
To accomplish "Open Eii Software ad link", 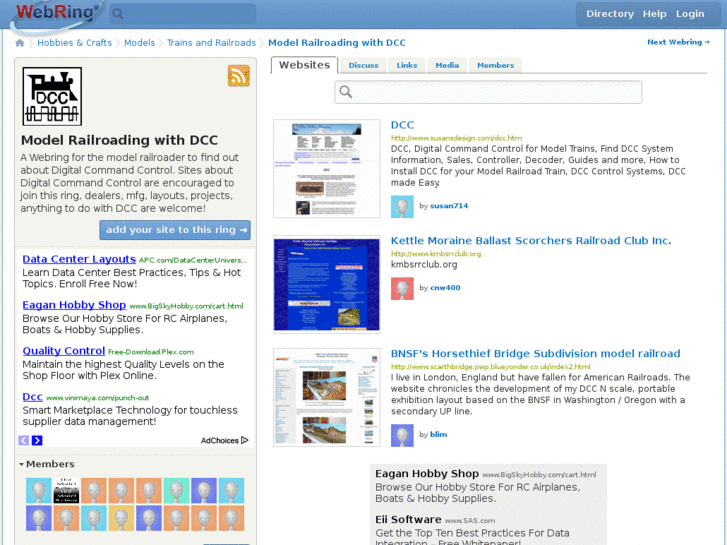I will pyautogui.click(x=408, y=519).
